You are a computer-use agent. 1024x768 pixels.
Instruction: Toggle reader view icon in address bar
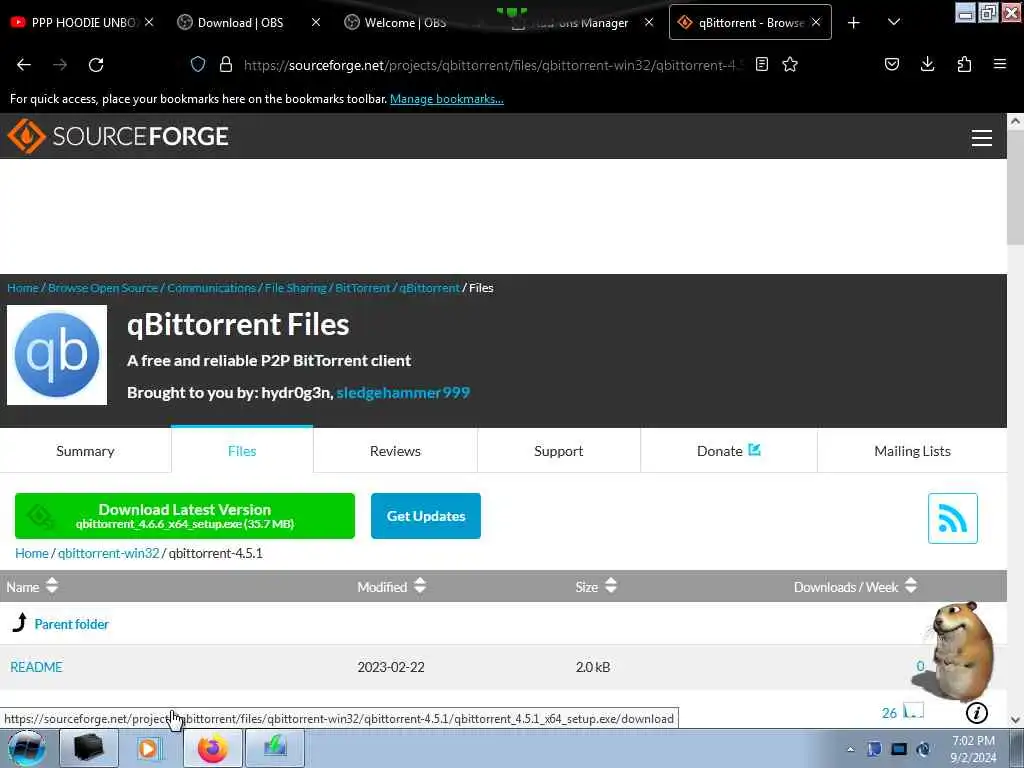(x=761, y=64)
